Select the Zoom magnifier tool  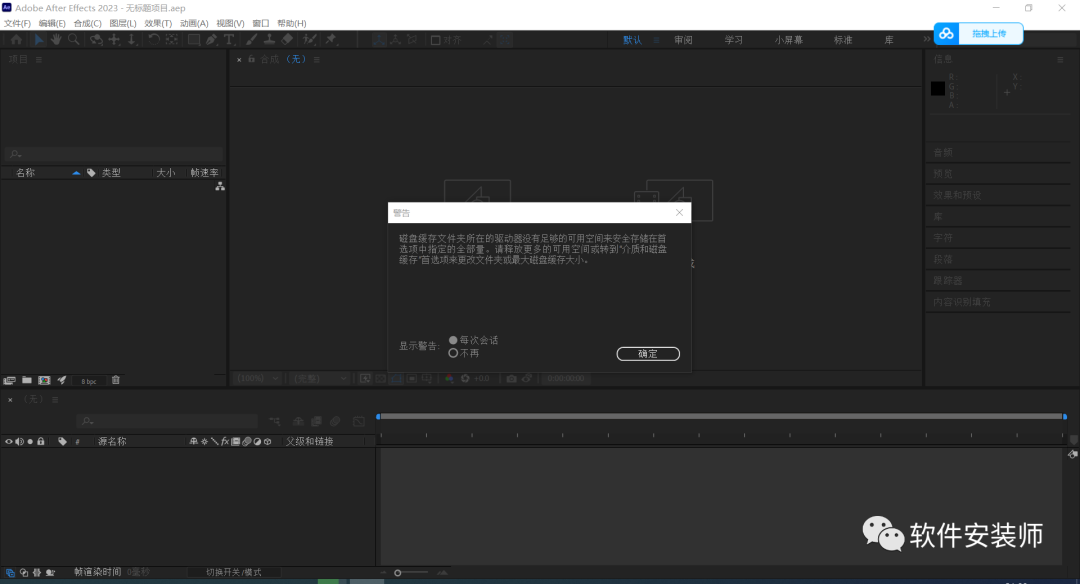[73, 40]
